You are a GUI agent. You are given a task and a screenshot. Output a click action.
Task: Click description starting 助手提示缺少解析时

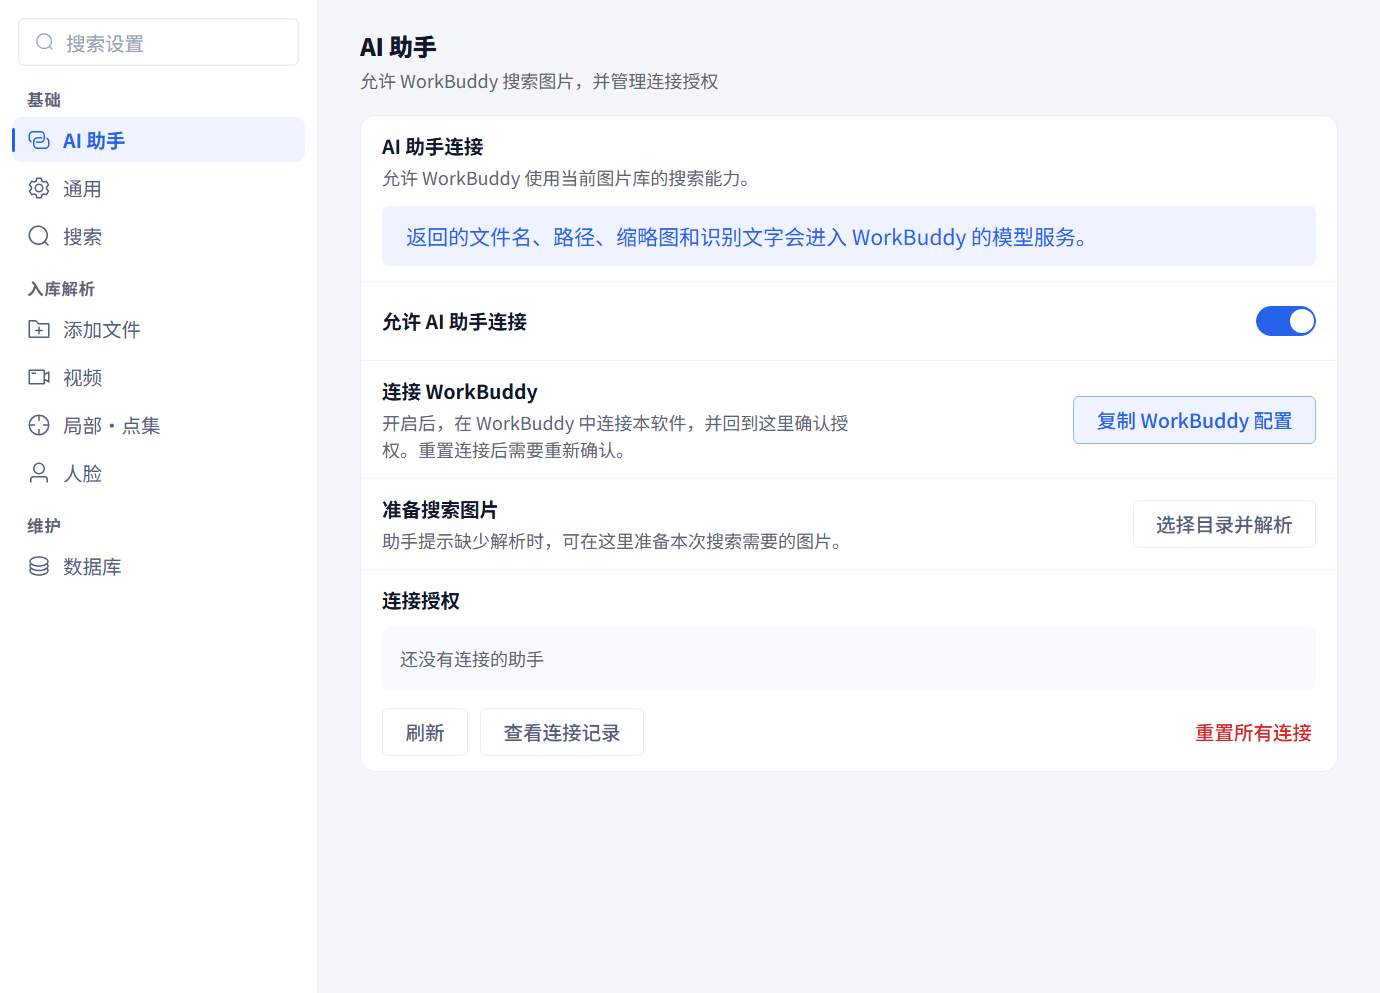pos(615,541)
